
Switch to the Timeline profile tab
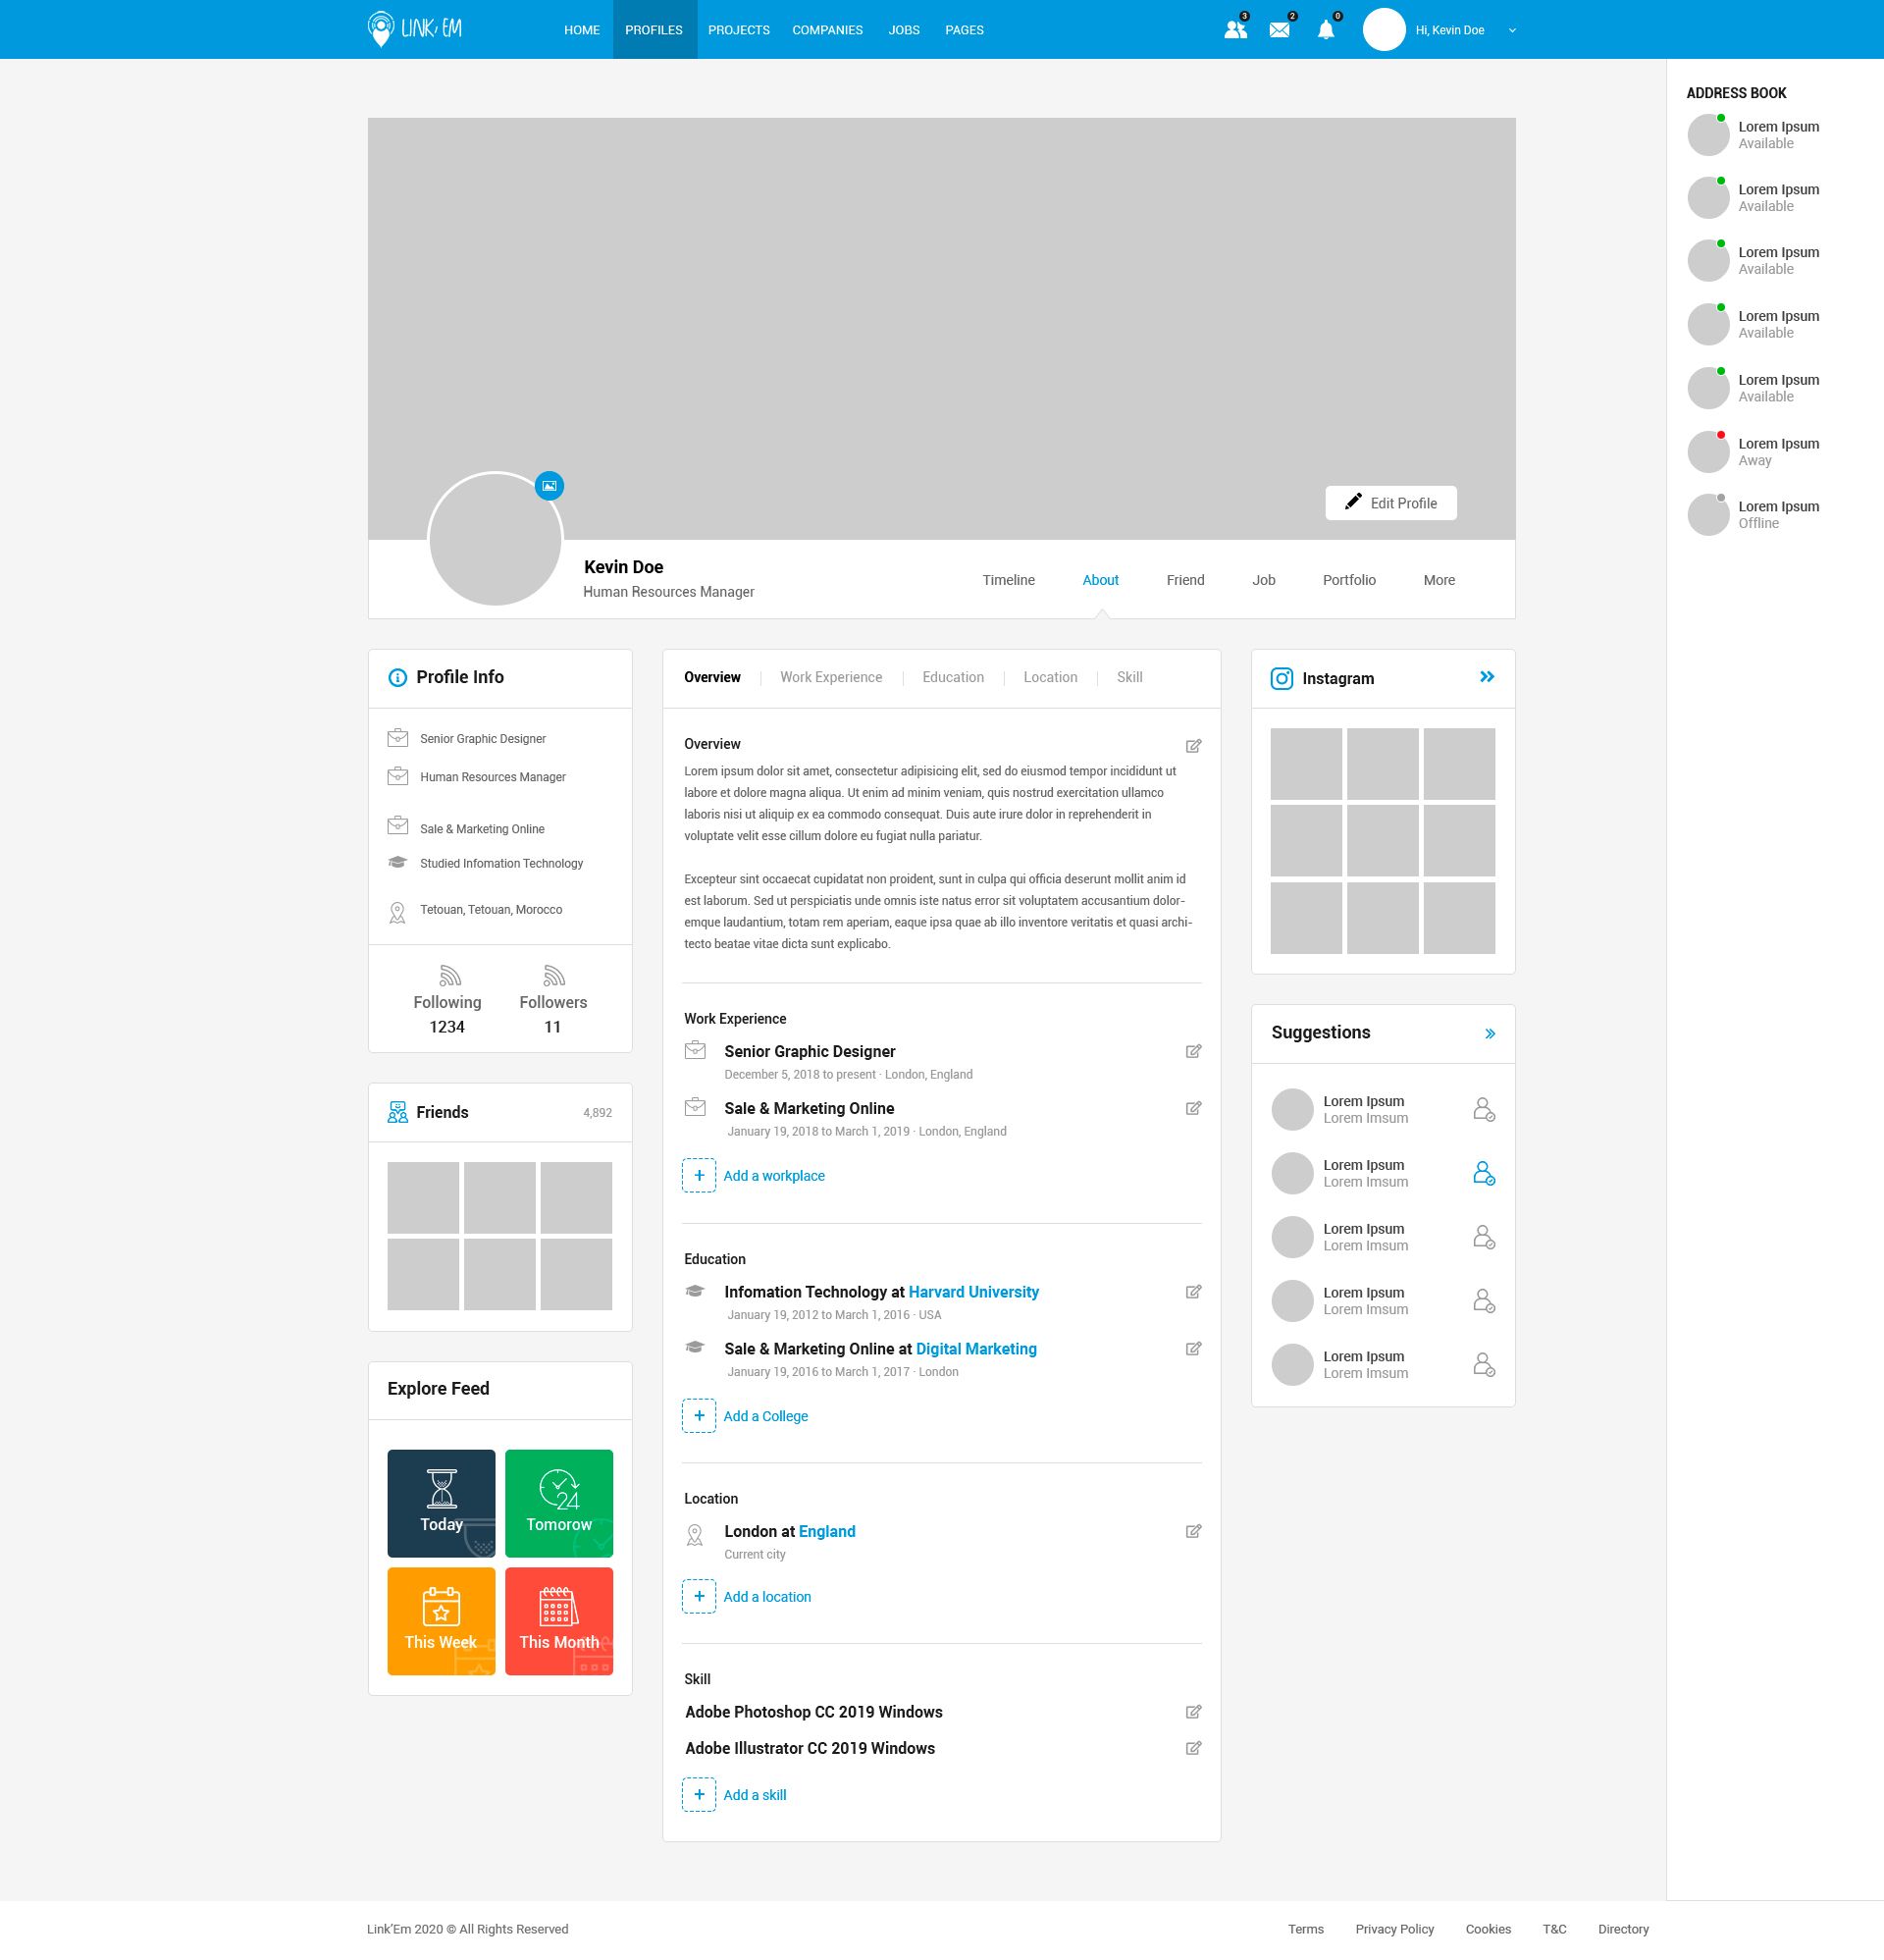[x=1008, y=580]
